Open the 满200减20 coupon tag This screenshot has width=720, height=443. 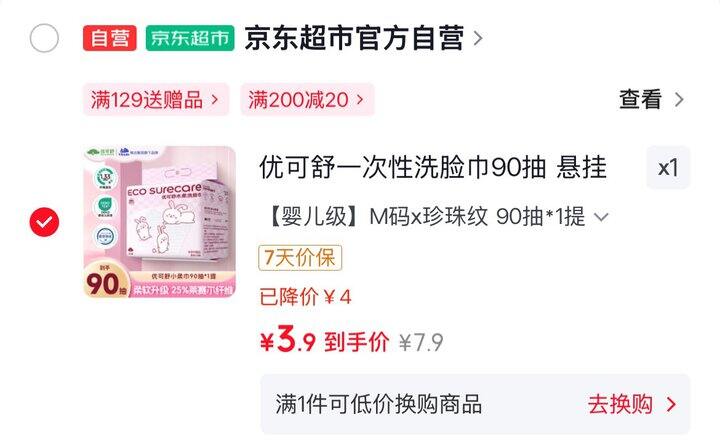tap(308, 100)
